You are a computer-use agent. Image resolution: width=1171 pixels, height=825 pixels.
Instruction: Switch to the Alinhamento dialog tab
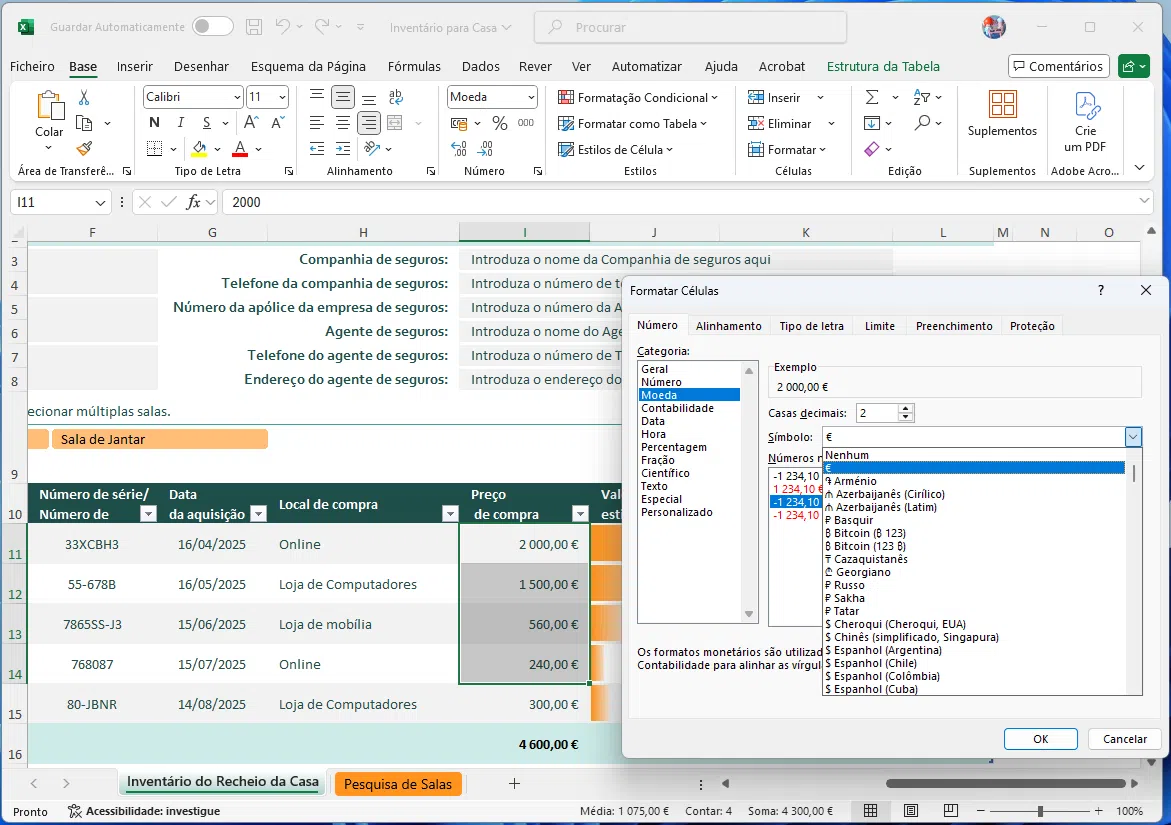728,326
